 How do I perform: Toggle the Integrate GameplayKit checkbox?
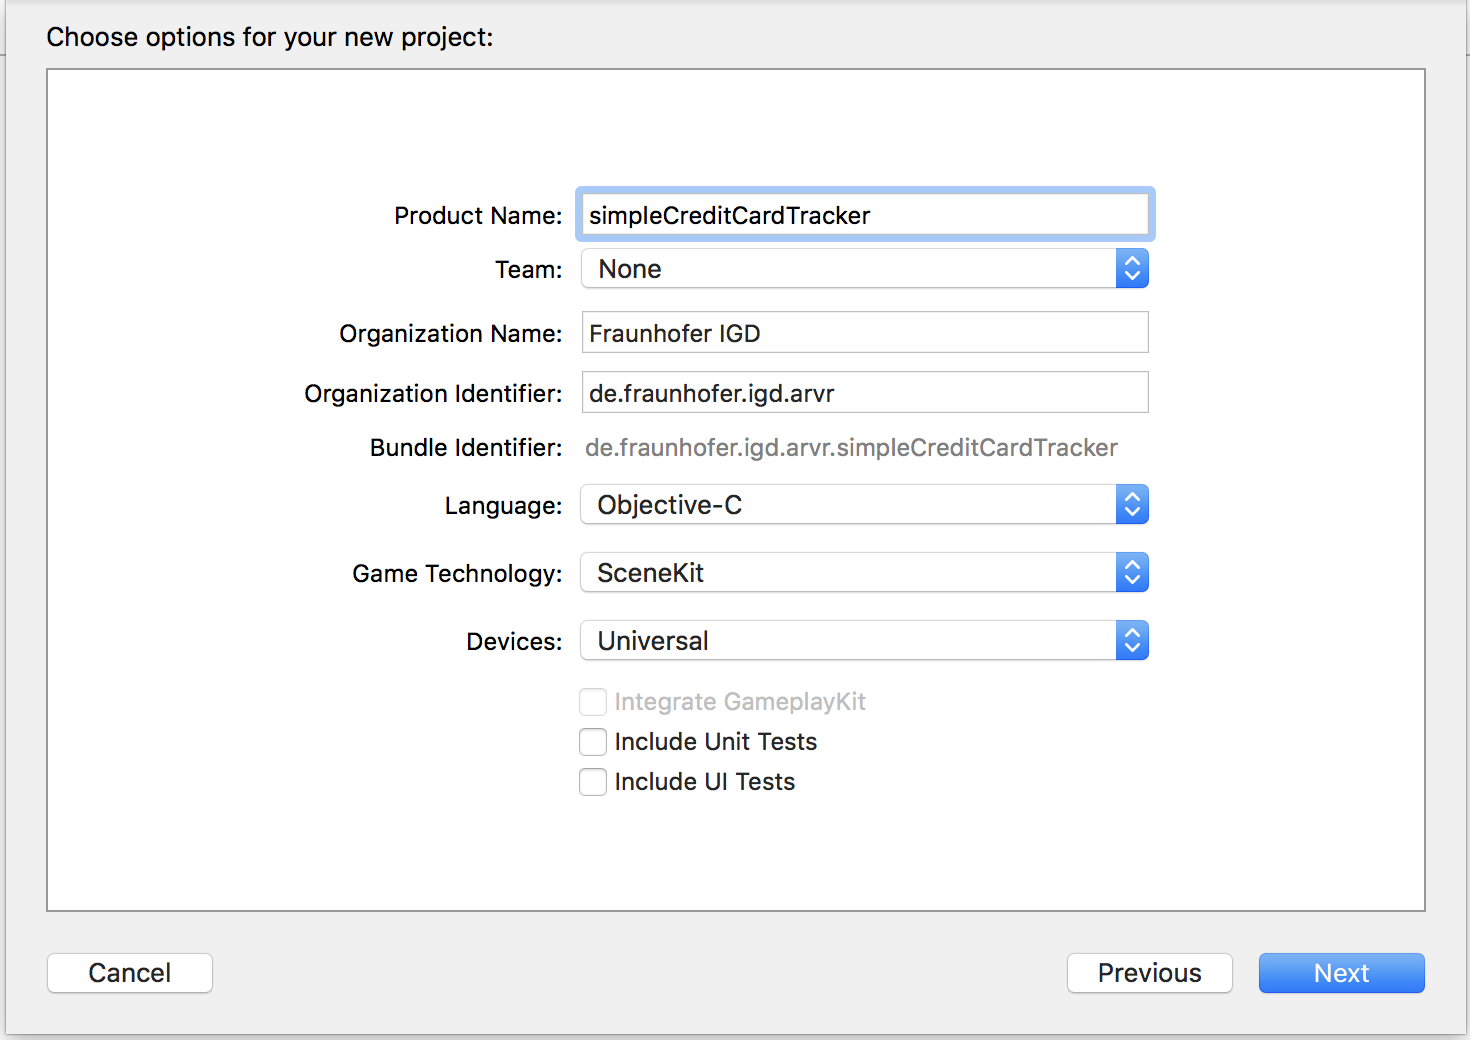pos(593,702)
